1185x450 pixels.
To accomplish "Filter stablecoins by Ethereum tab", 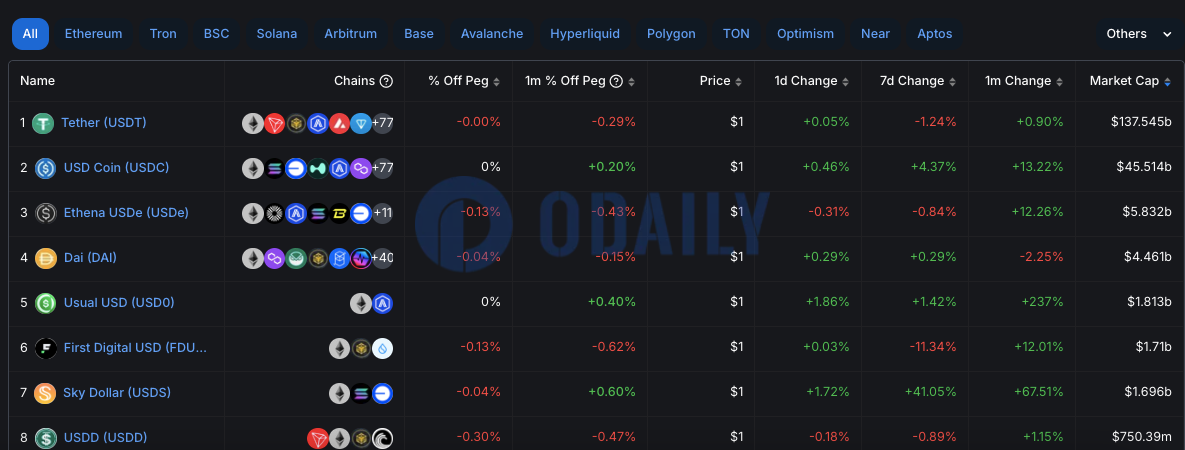I will click(94, 34).
